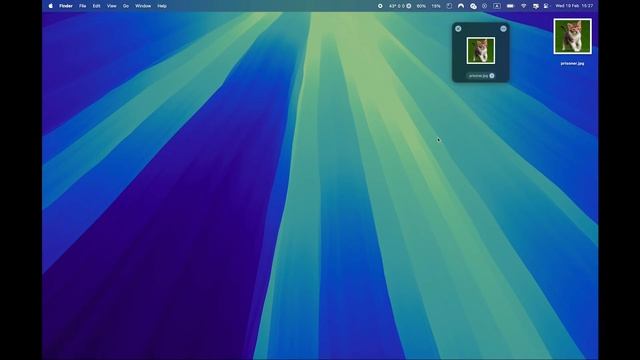The height and width of the screenshot is (360, 640).
Task: Click the file name label in the shelf
Action: point(478,76)
